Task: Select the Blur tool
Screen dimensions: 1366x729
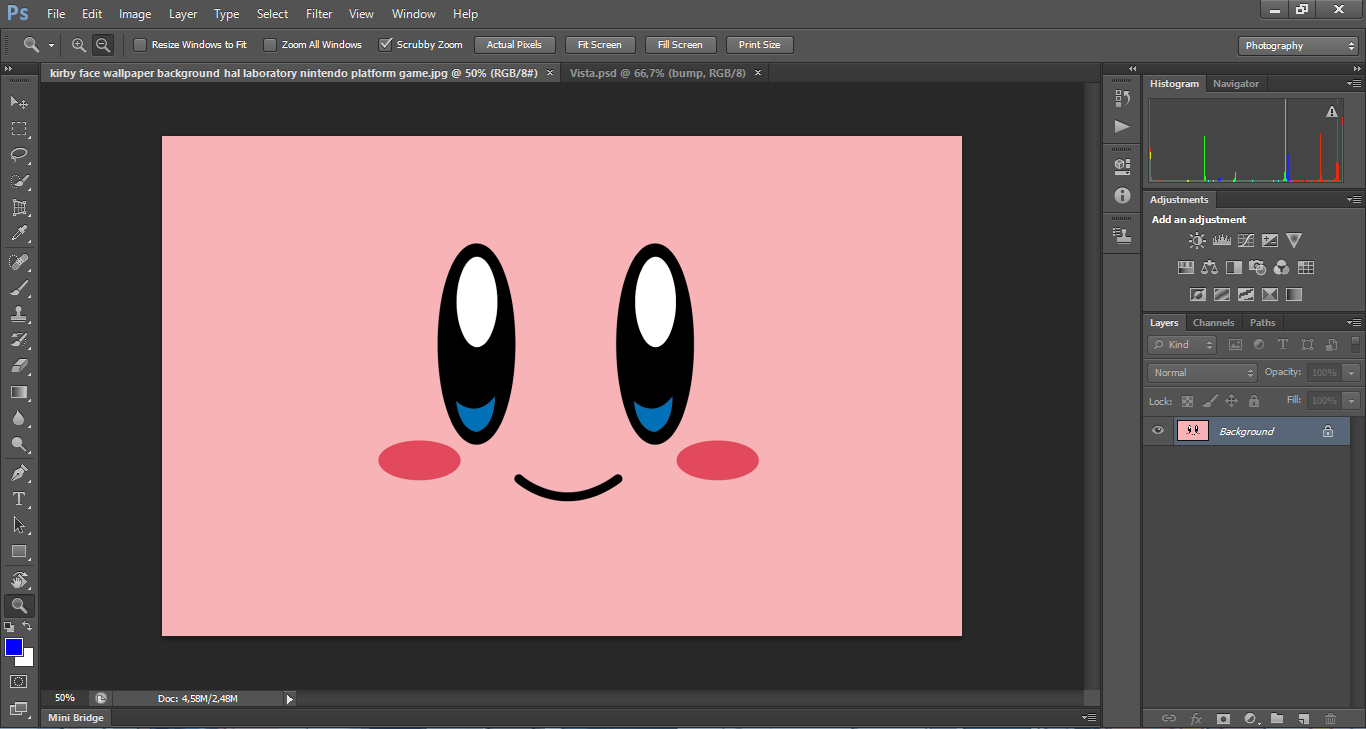Action: pos(19,418)
